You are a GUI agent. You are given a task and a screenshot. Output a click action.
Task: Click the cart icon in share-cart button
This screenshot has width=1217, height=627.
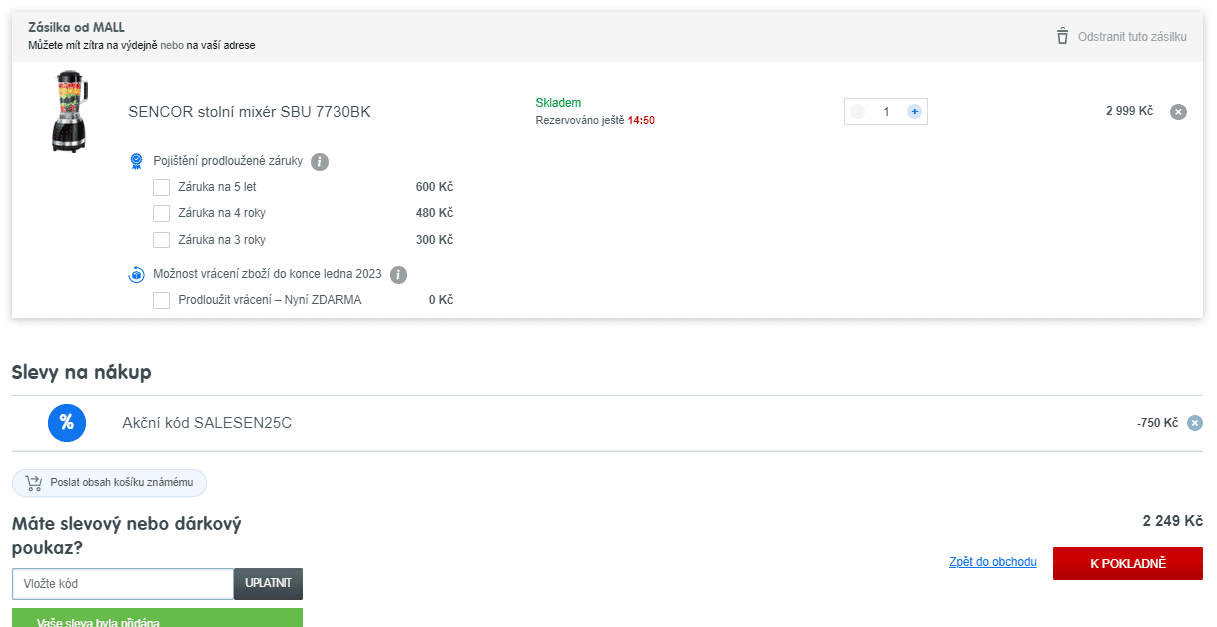pos(34,483)
